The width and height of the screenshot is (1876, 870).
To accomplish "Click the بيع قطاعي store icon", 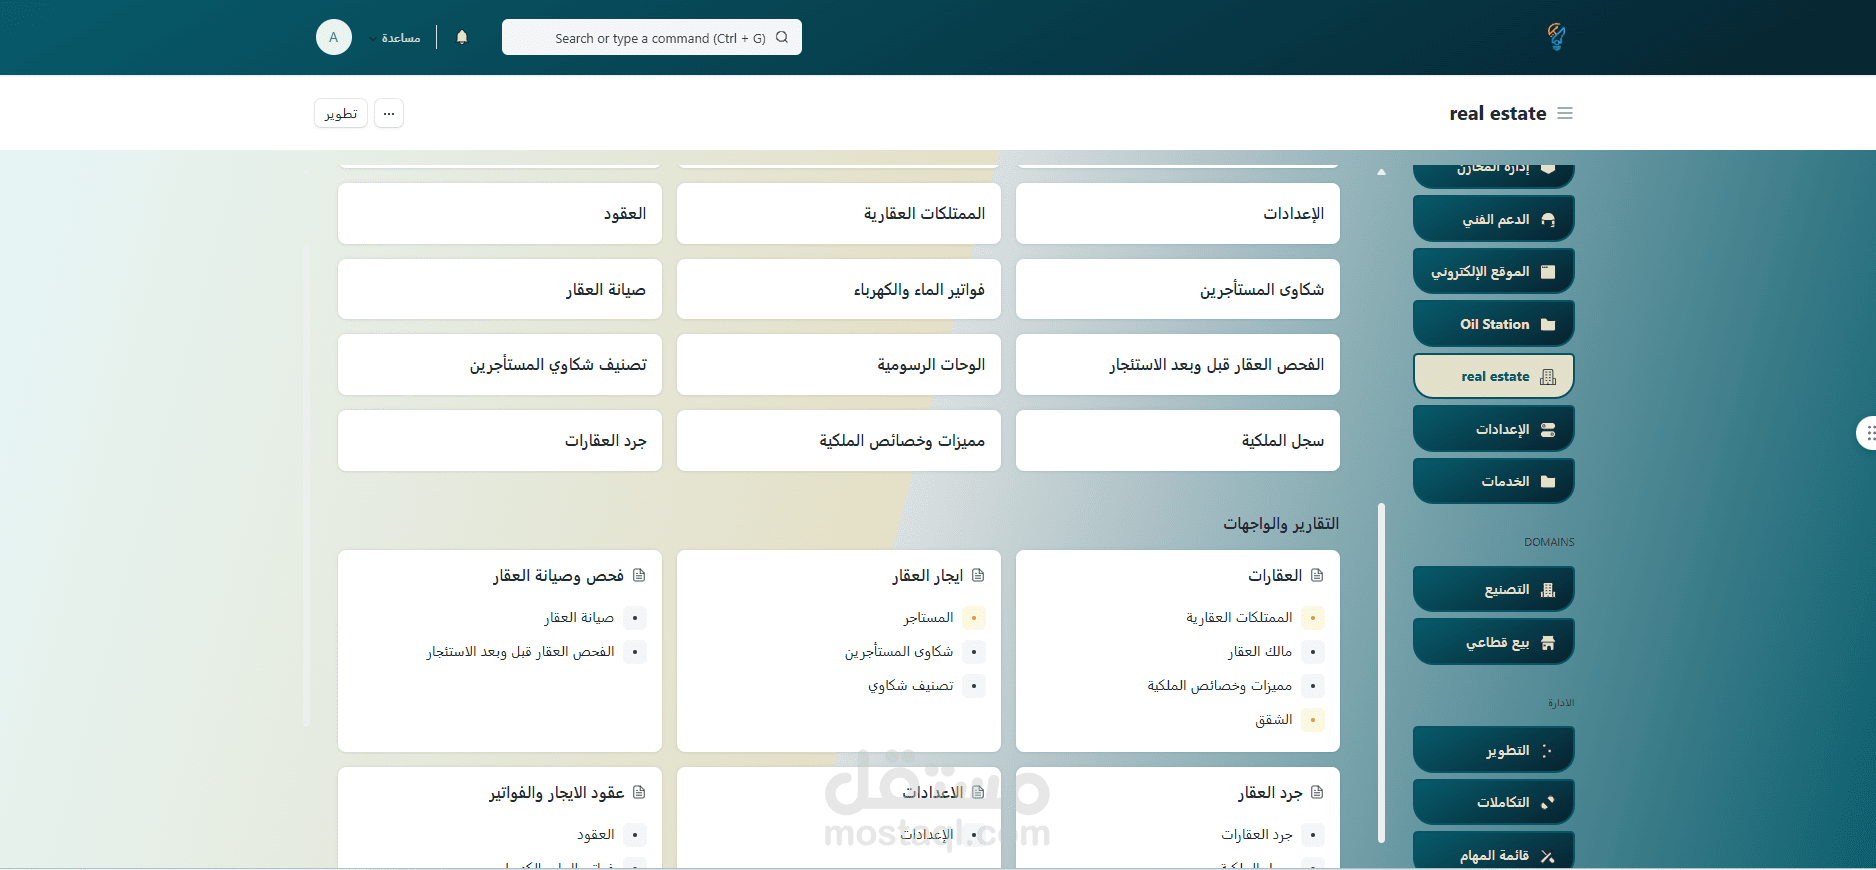I will point(1548,643).
